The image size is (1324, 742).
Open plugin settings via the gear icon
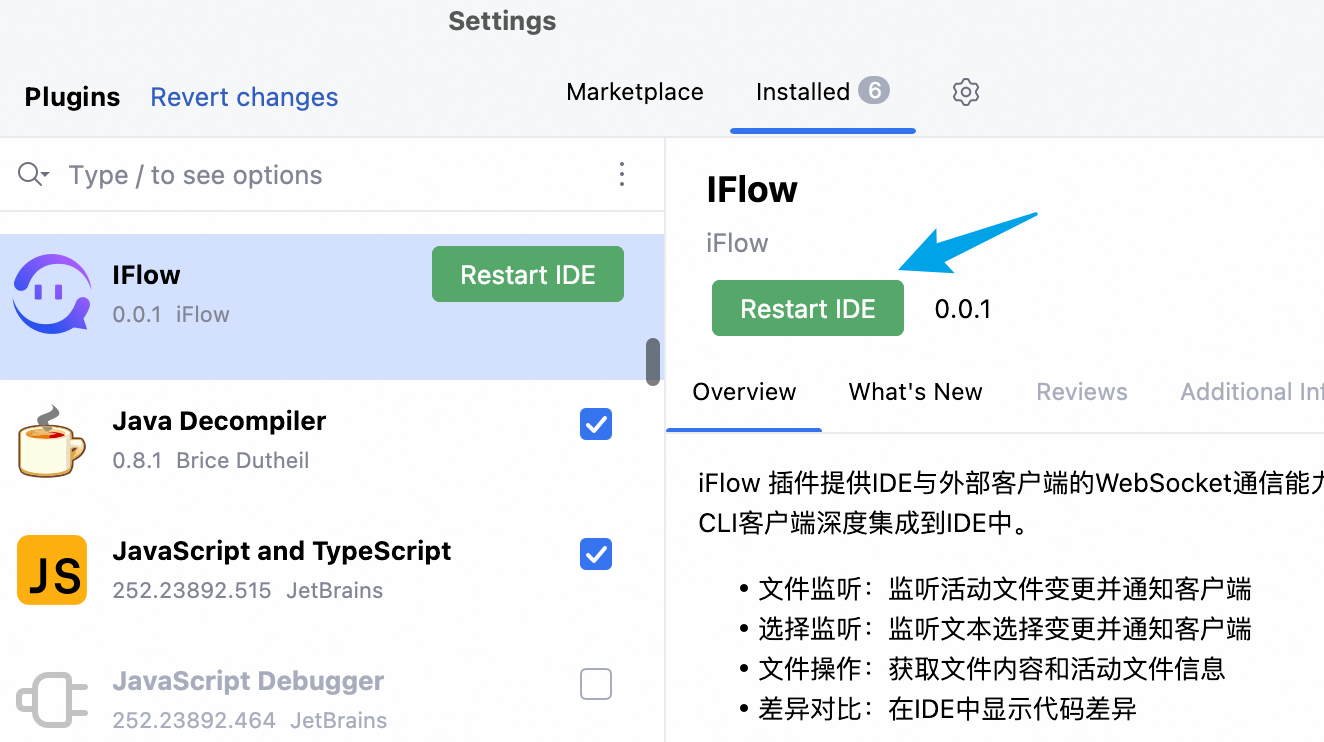pos(965,92)
